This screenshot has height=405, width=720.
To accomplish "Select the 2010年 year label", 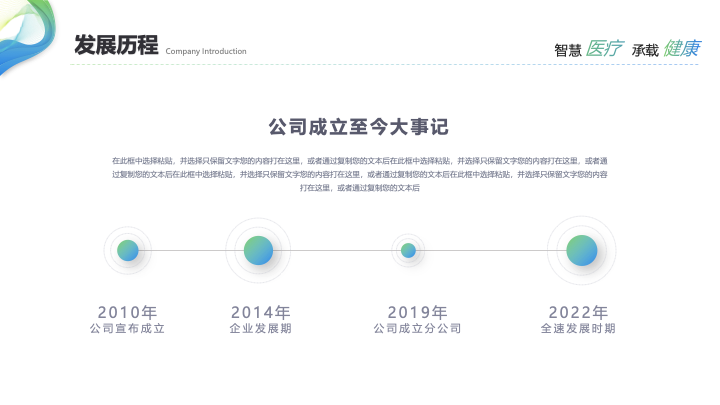I will click(x=127, y=312).
